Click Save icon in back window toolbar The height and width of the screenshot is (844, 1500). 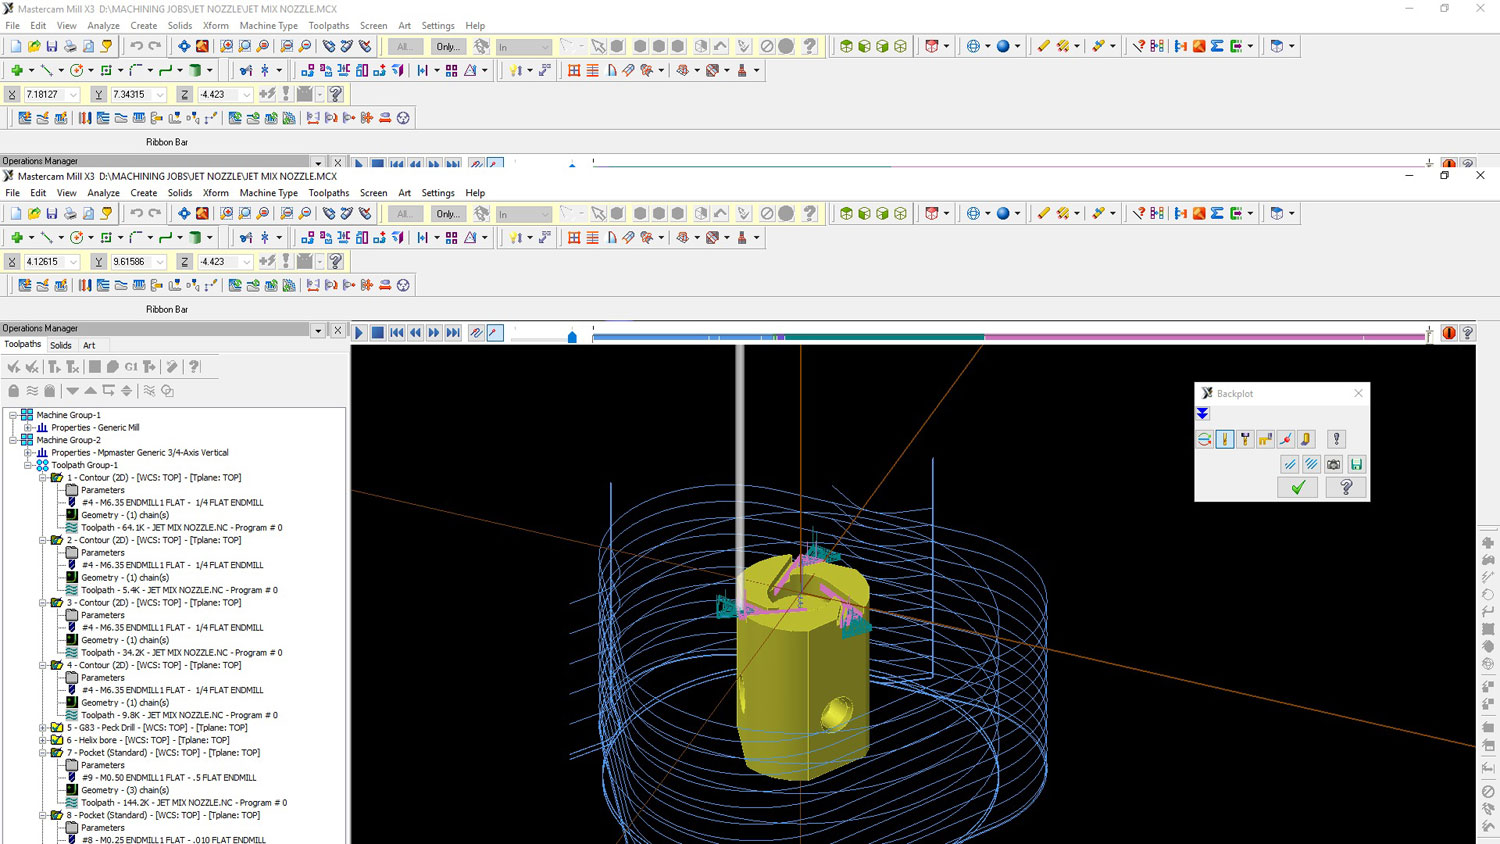click(52, 46)
